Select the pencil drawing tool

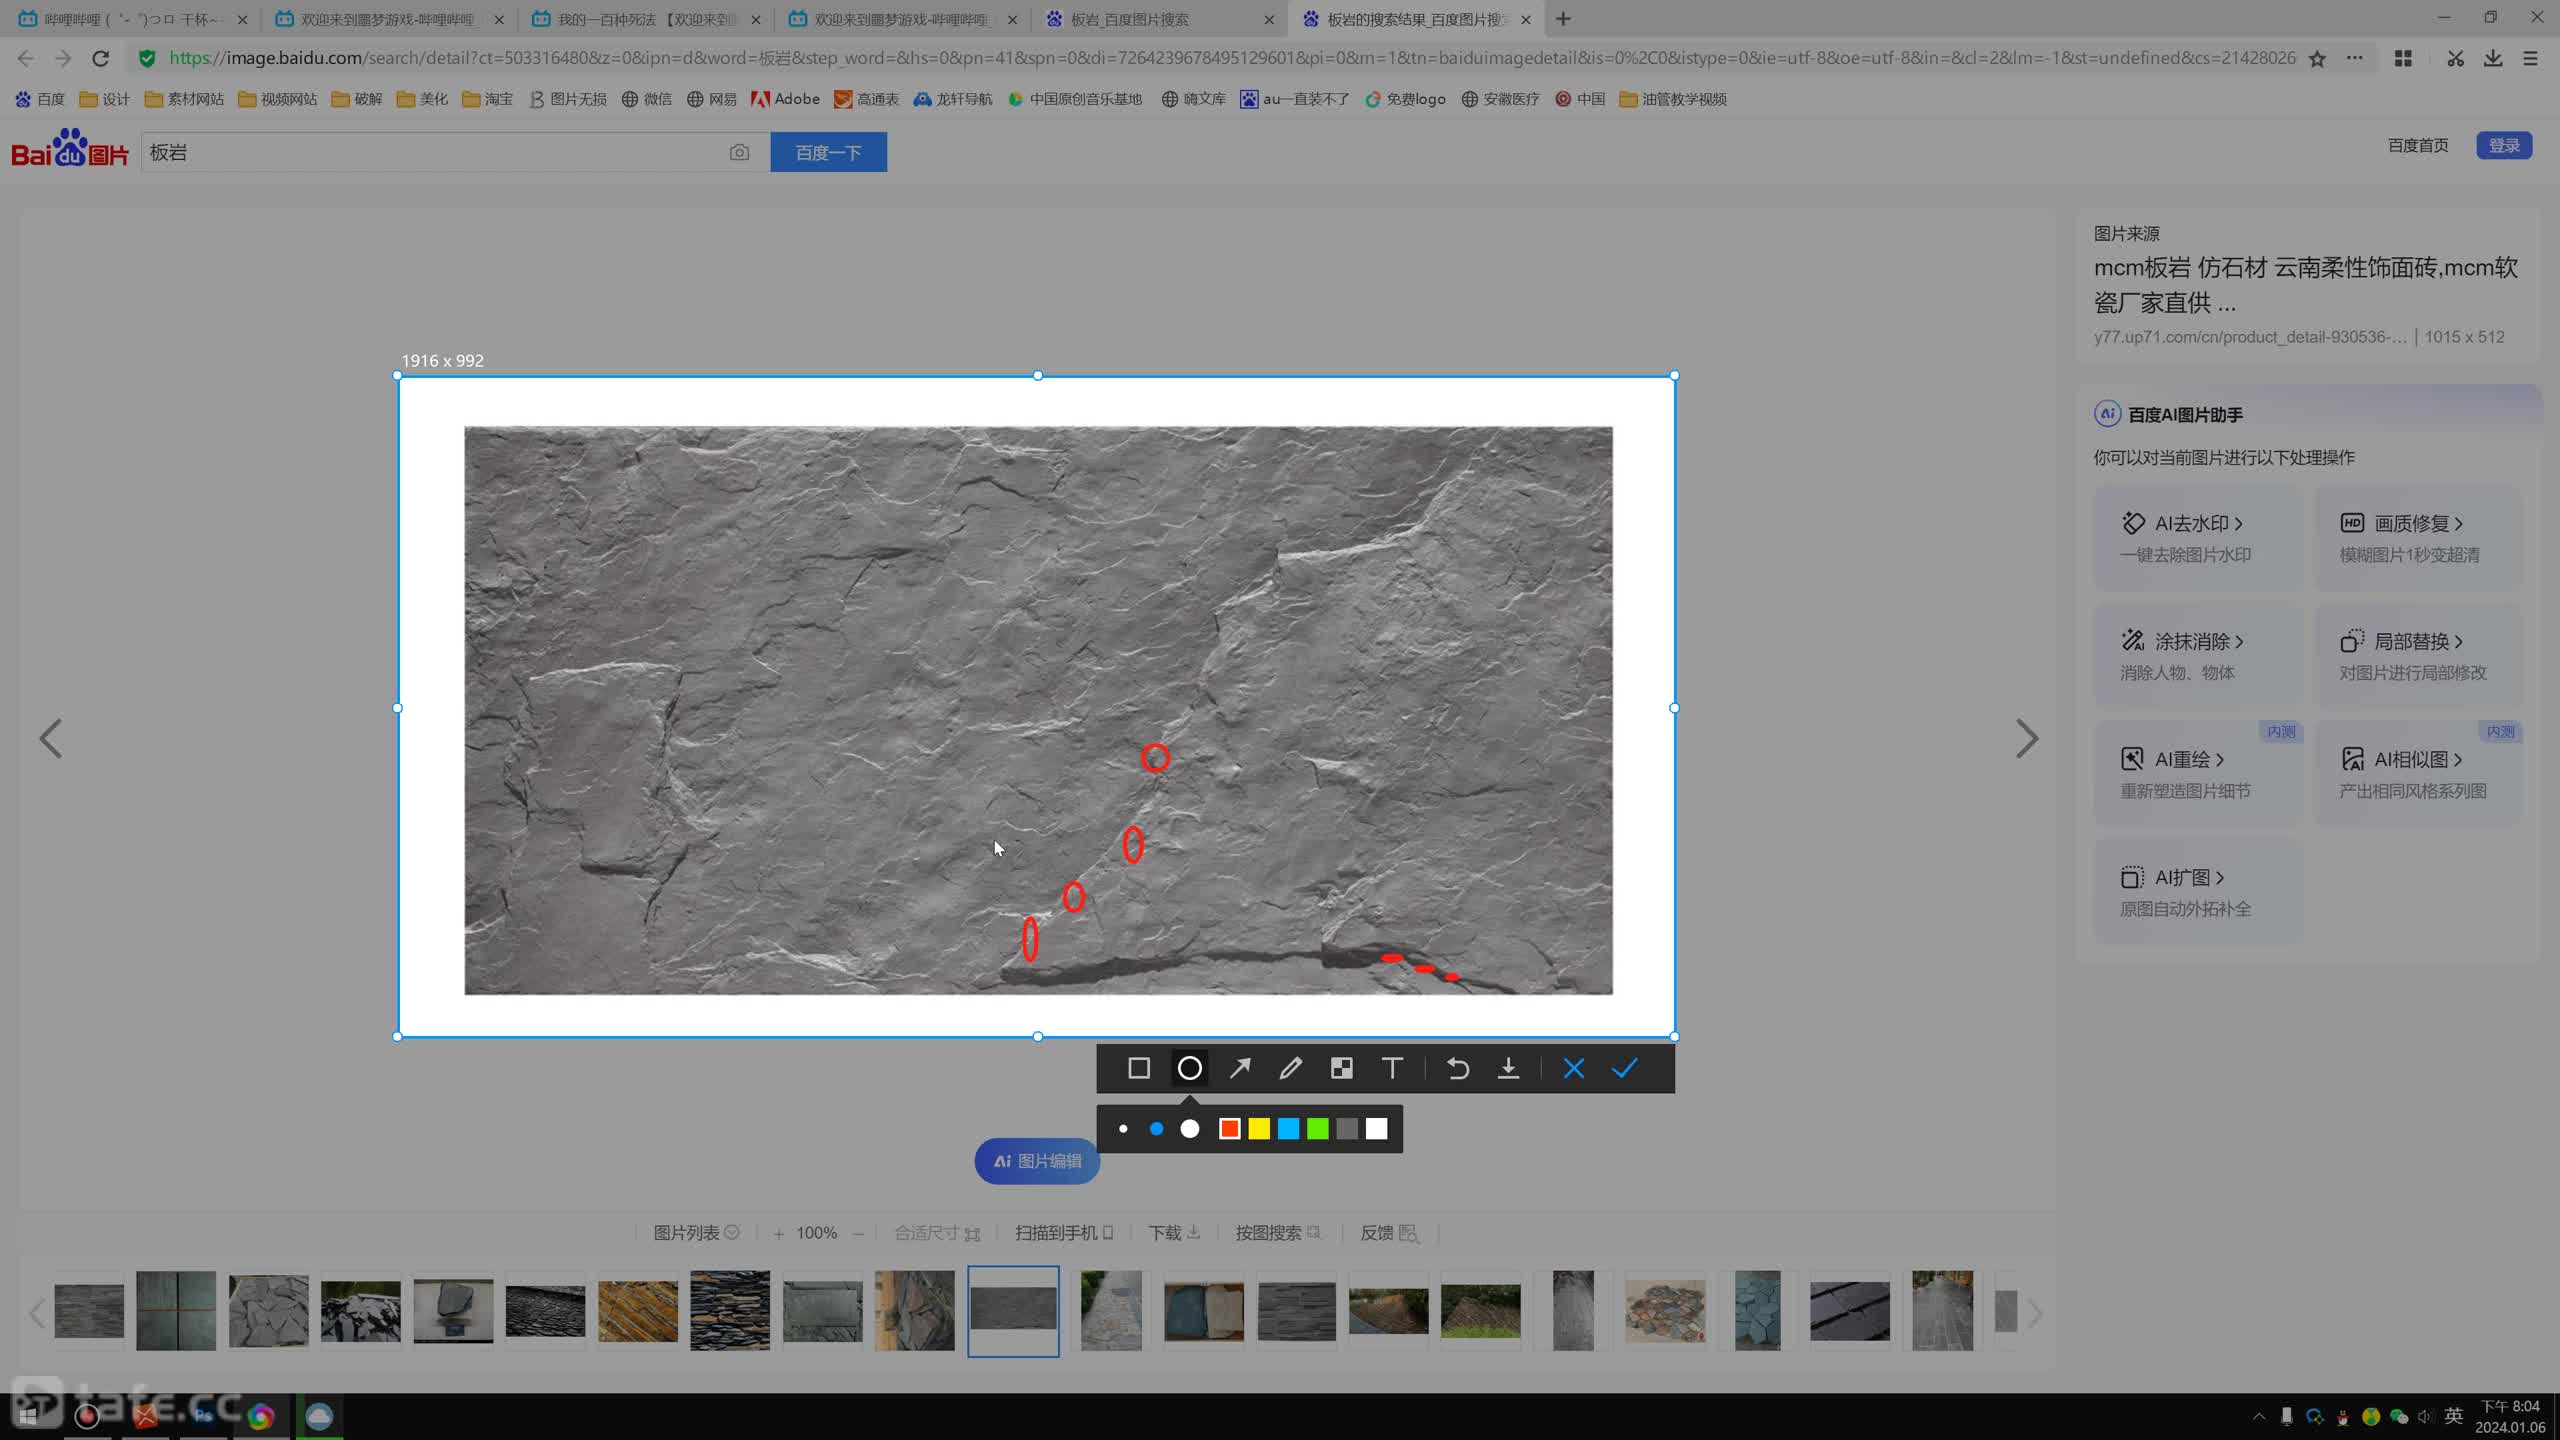tap(1290, 1068)
